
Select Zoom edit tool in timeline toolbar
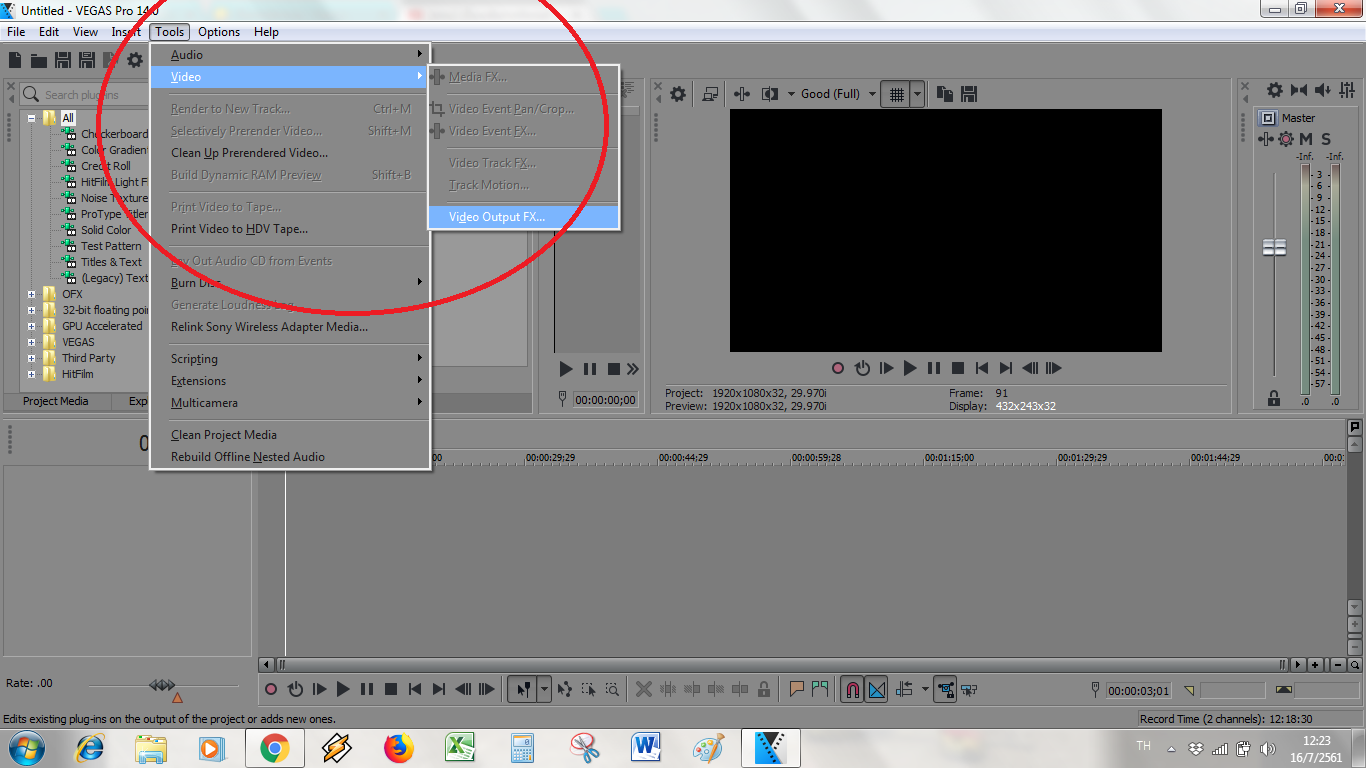[x=612, y=689]
